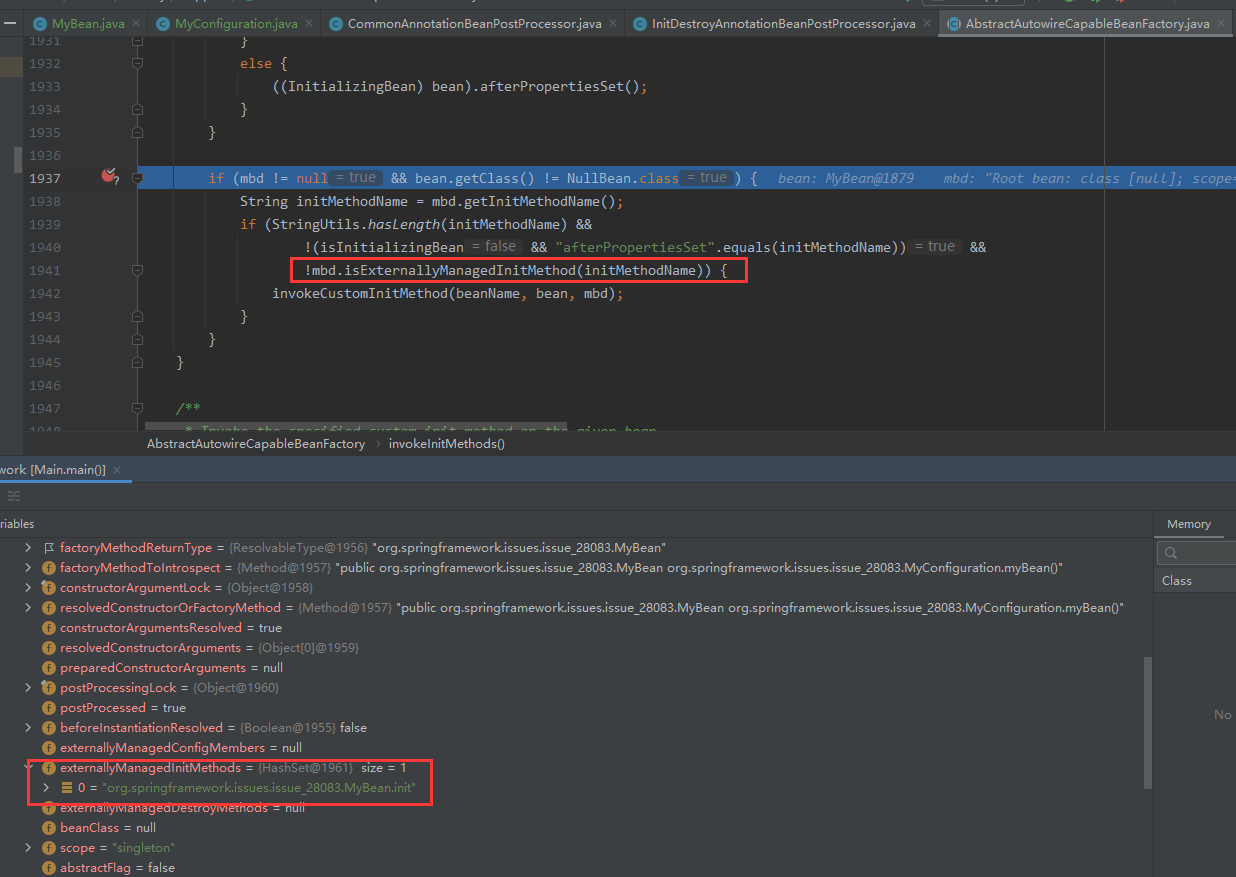This screenshot has width=1236, height=877.
Task: Click the field icon beside preparedConstructorArguments
Action: (48, 668)
